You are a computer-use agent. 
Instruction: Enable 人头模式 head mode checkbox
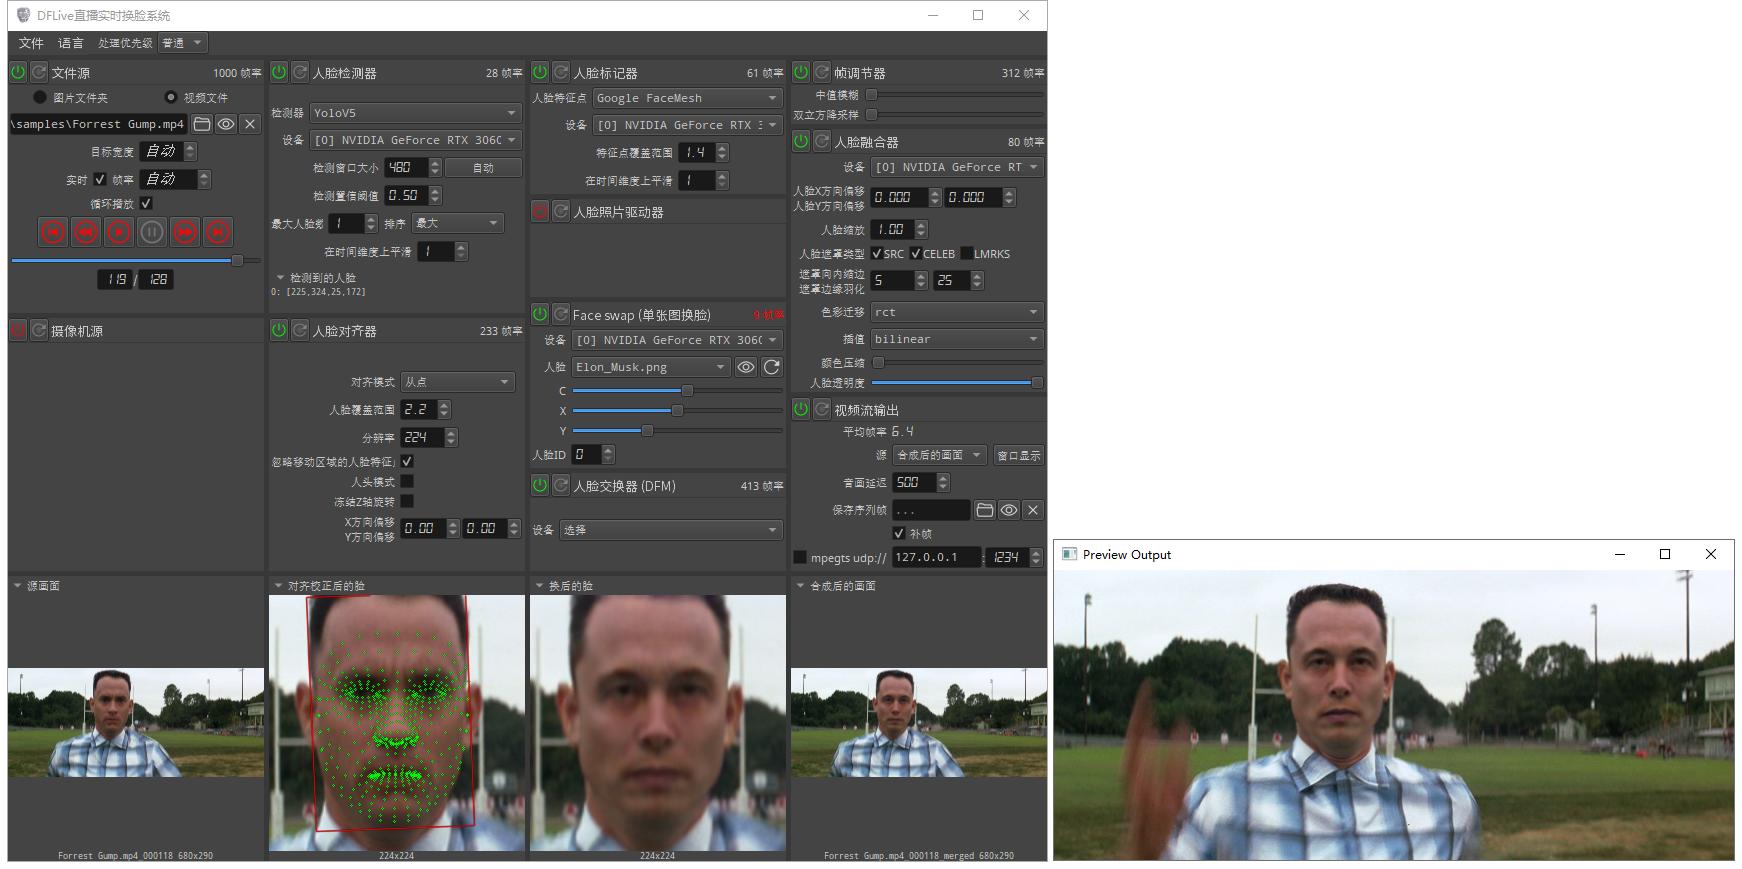(407, 481)
